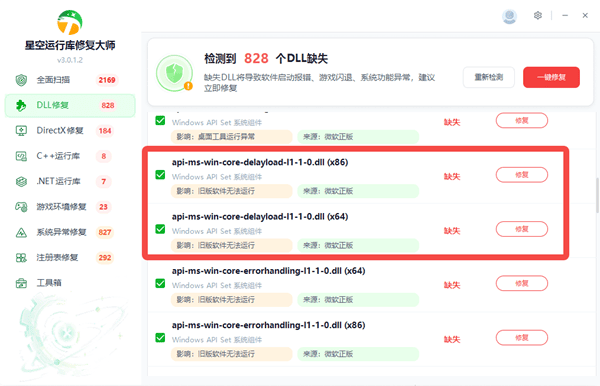Click the 全面扫描 shield icon
Viewport: 600px width, 386px height.
point(21,80)
